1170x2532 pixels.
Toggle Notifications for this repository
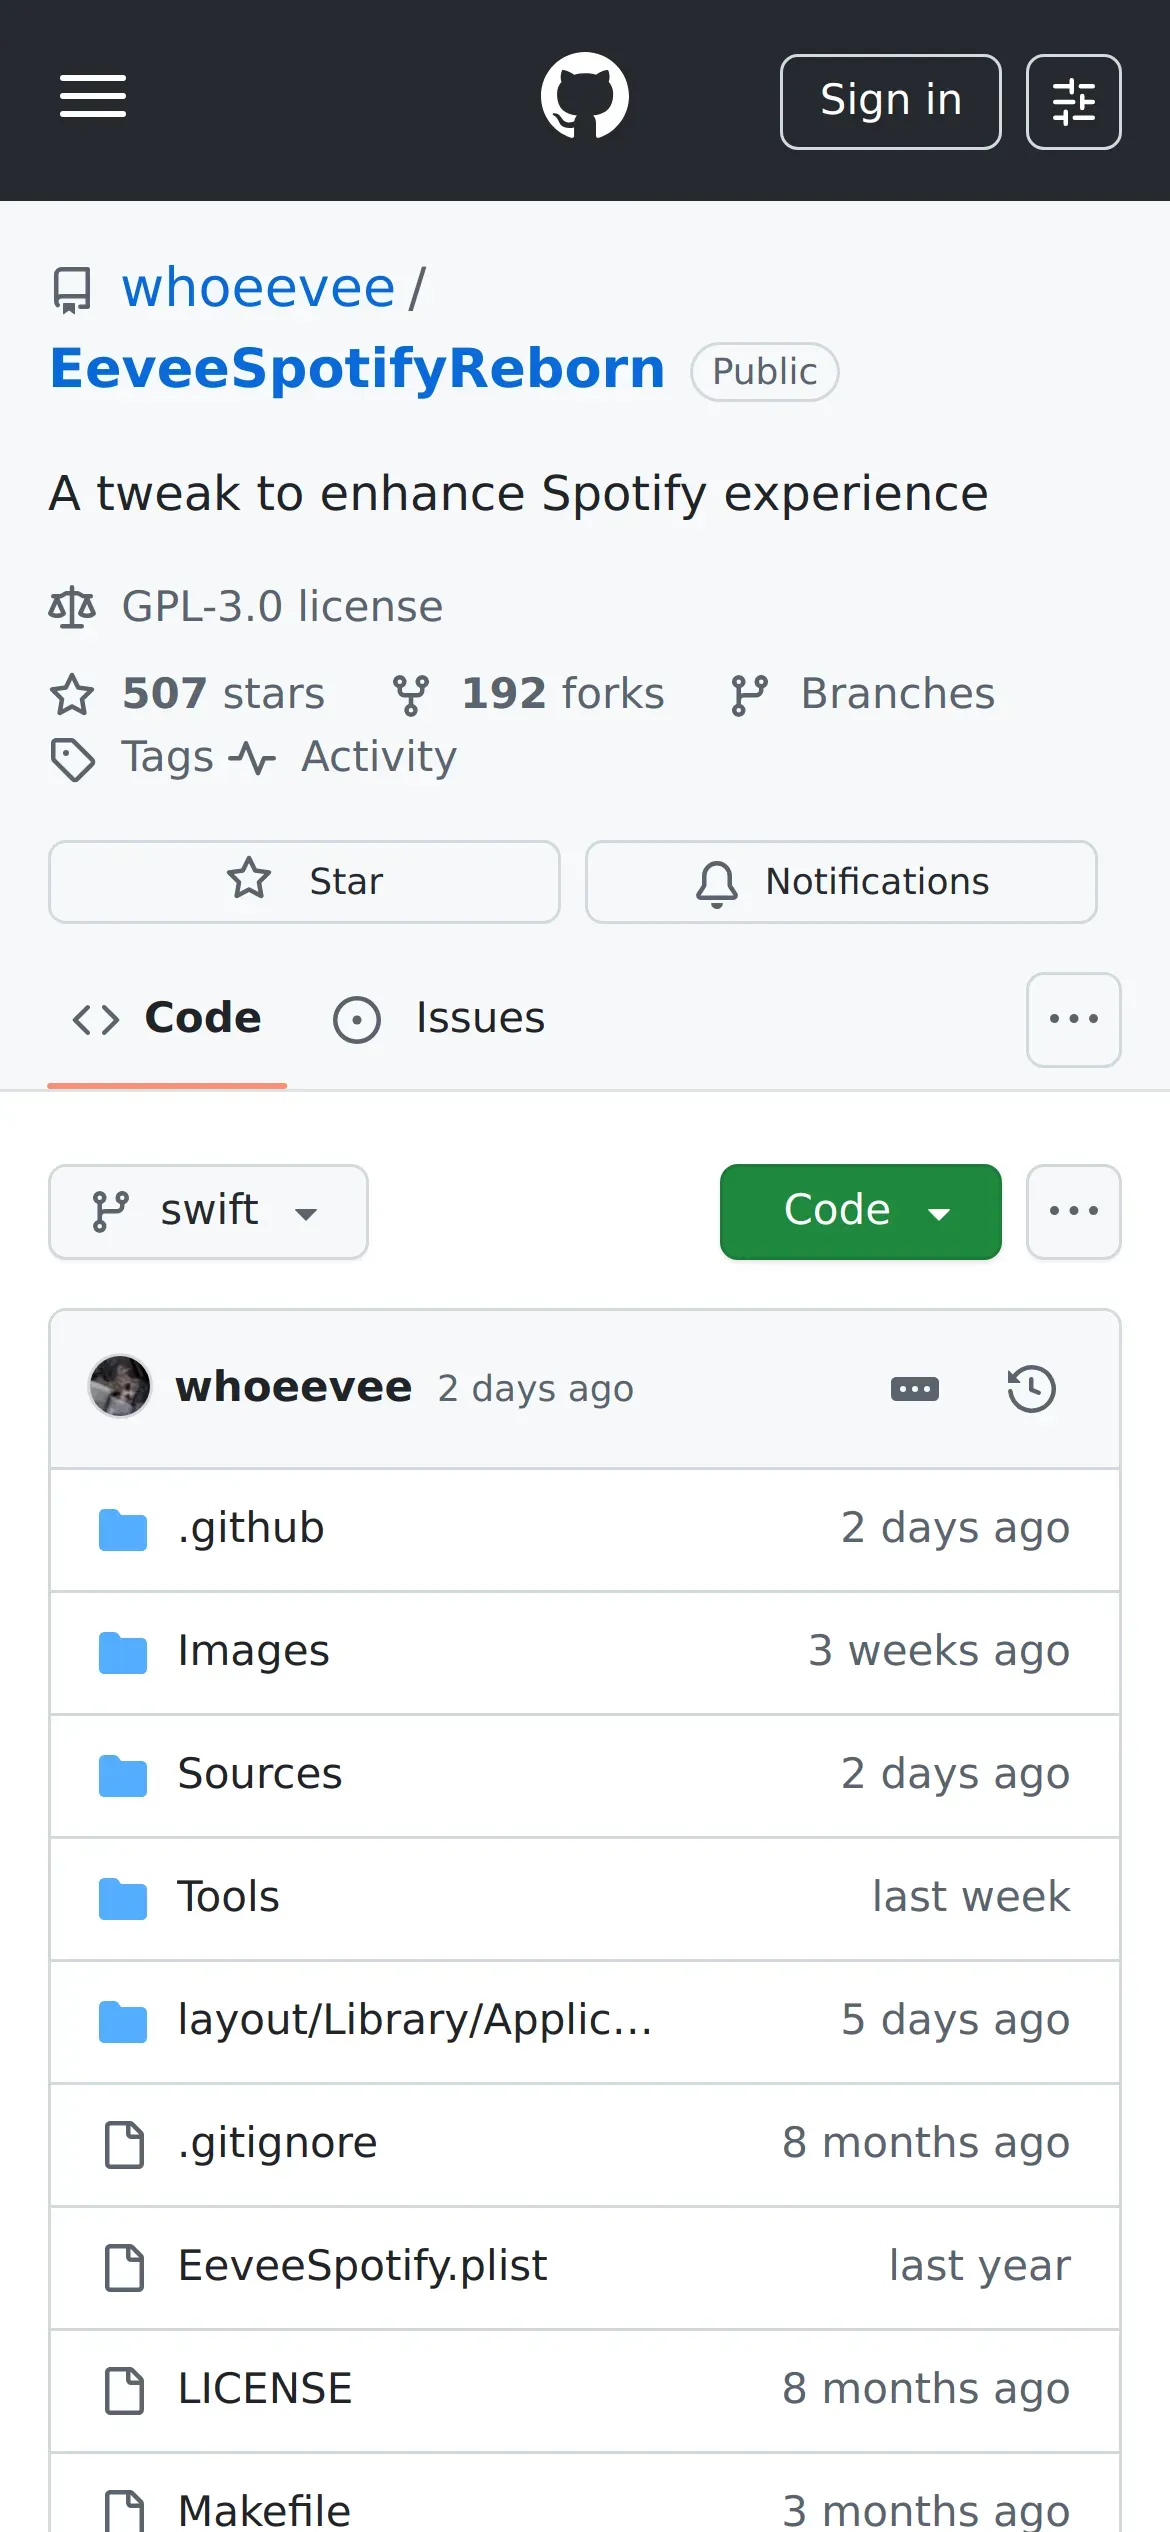841,881
